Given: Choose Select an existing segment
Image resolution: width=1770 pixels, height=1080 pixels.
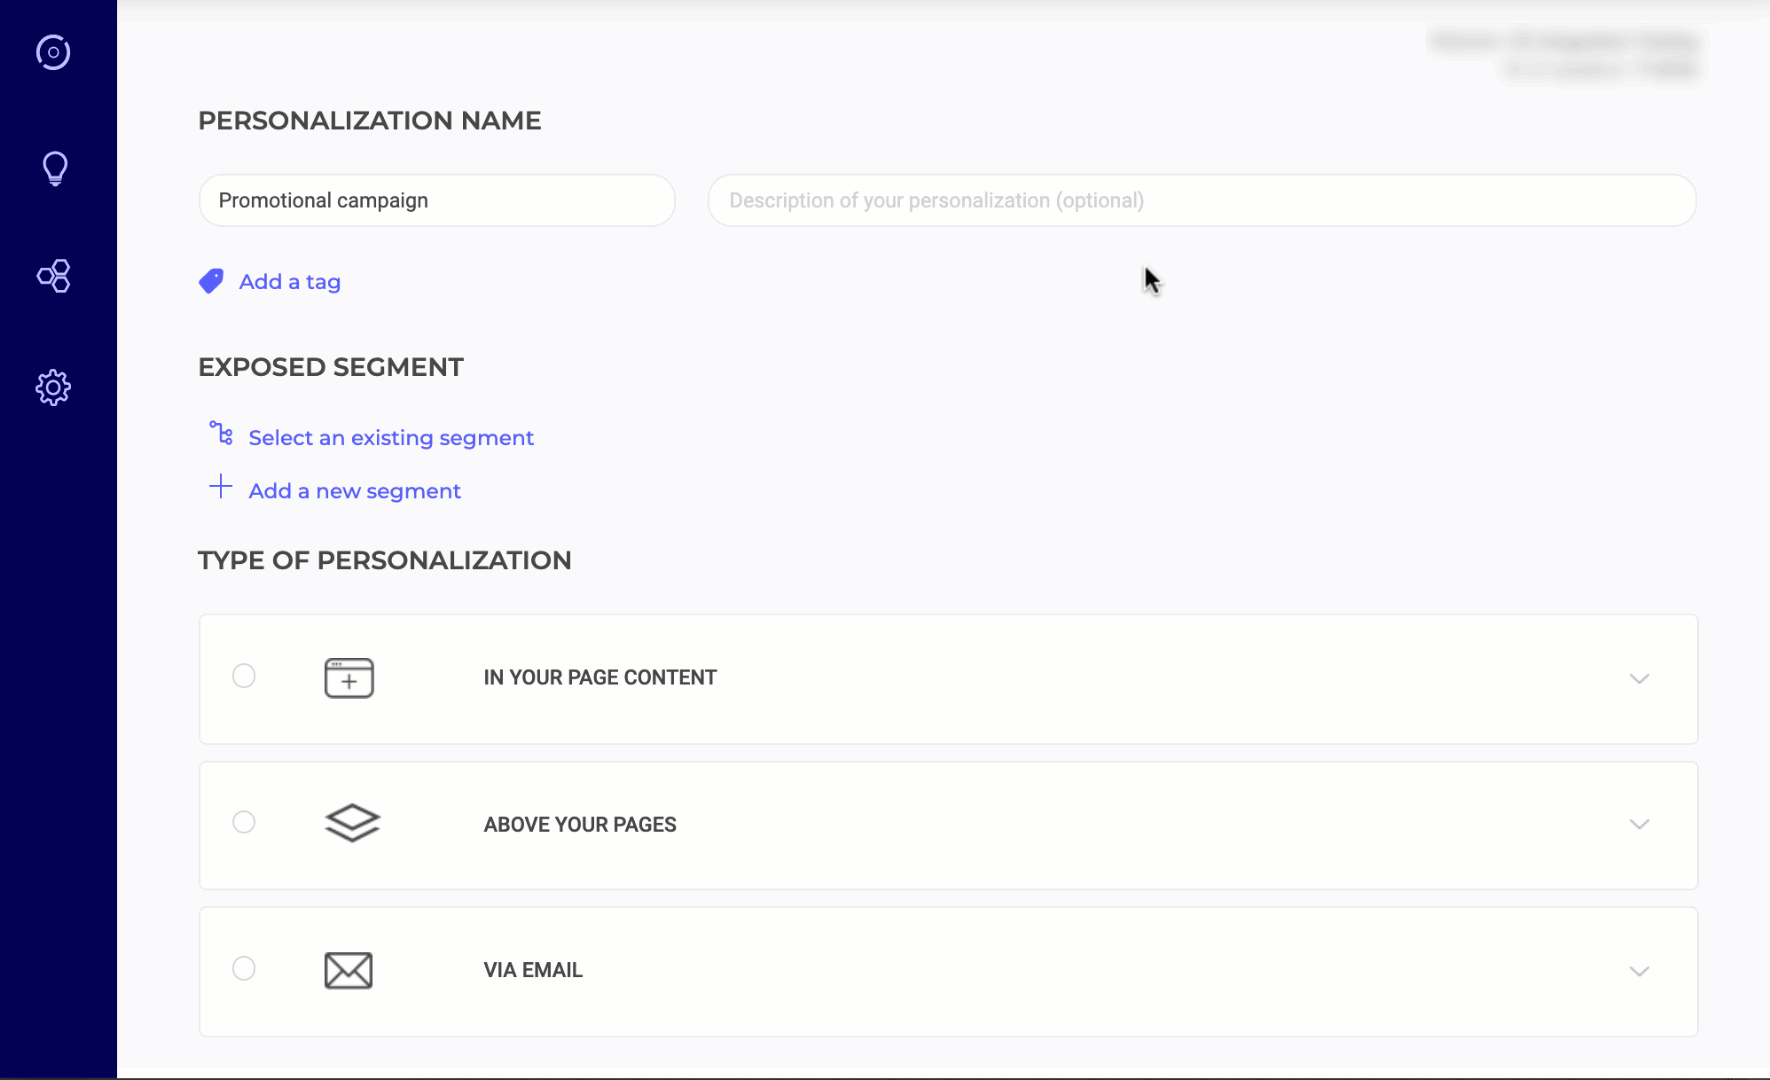Looking at the screenshot, I should 391,438.
